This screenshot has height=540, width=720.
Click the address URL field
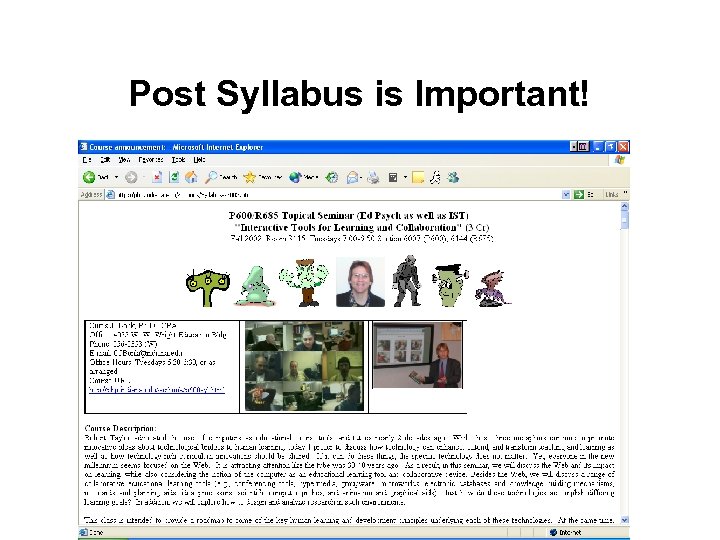point(338,195)
